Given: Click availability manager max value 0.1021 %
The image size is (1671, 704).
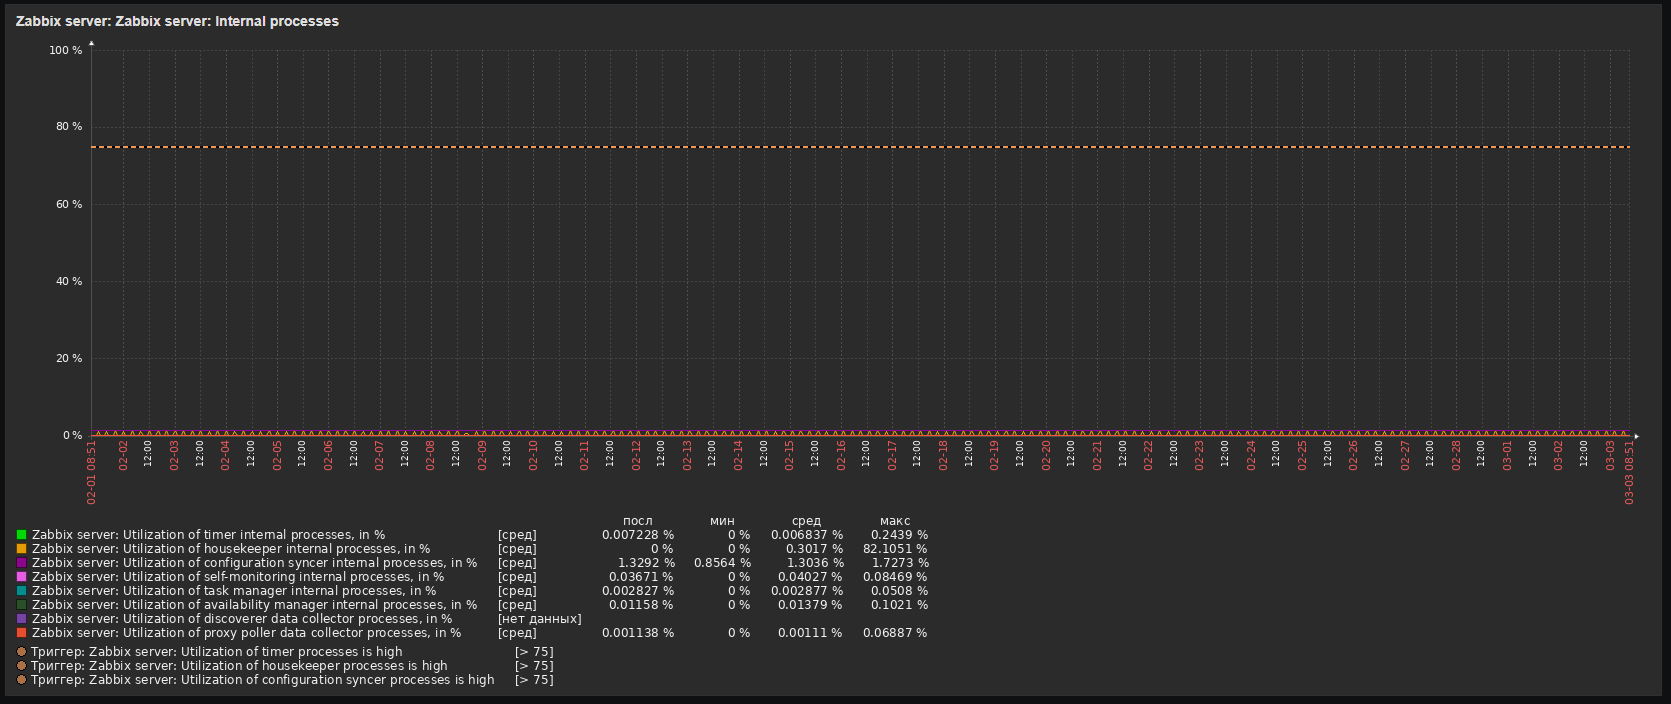Looking at the screenshot, I should point(899,605).
